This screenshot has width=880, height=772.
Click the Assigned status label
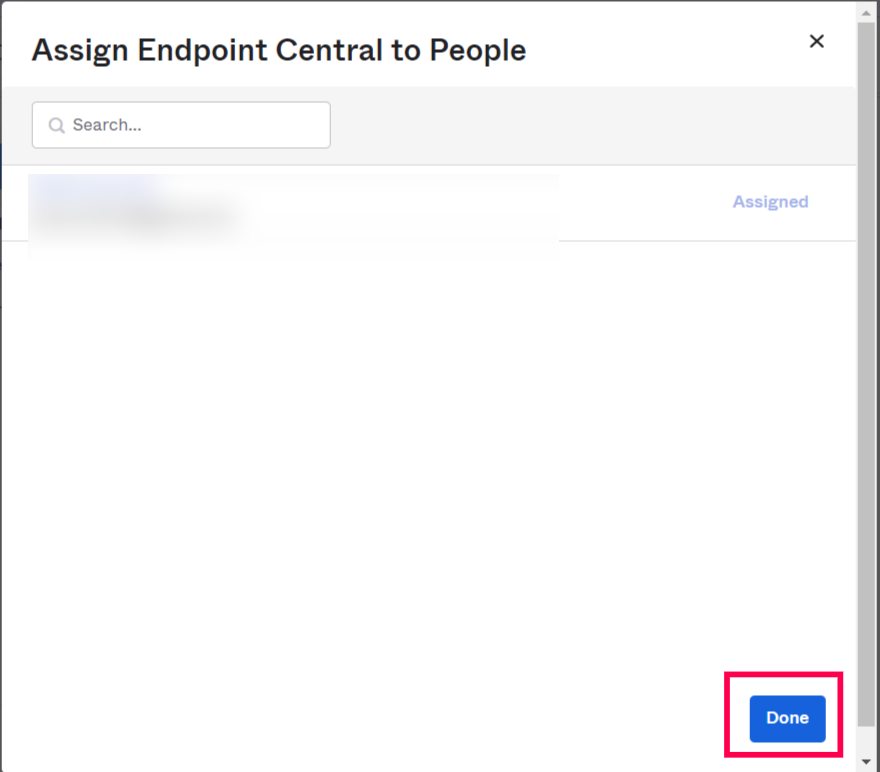(x=770, y=202)
